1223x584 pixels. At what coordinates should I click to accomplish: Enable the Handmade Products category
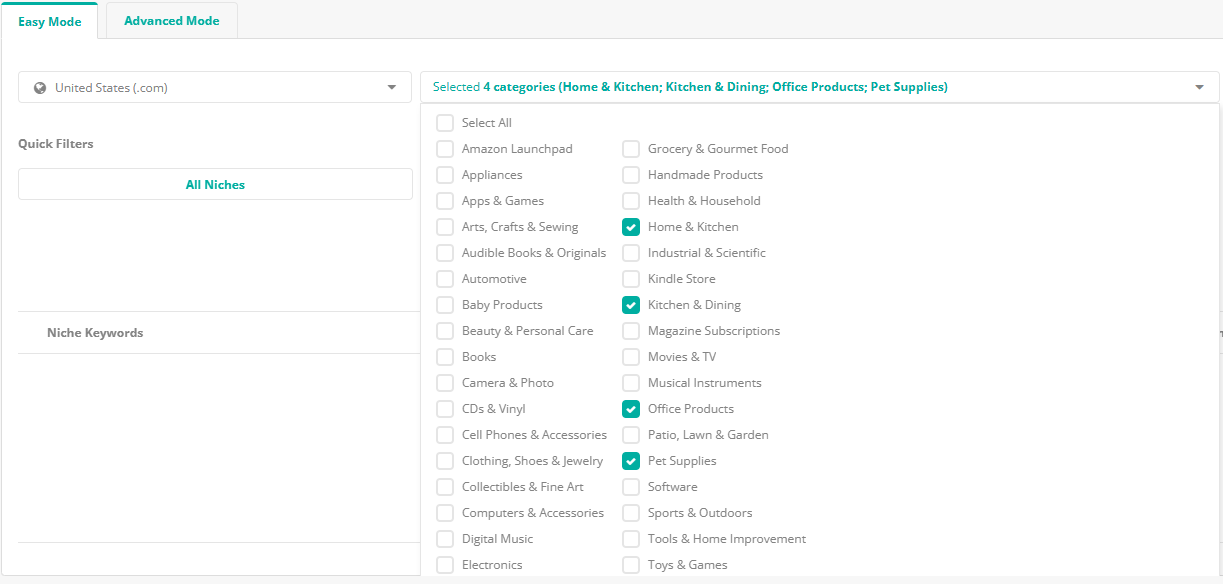tap(630, 174)
